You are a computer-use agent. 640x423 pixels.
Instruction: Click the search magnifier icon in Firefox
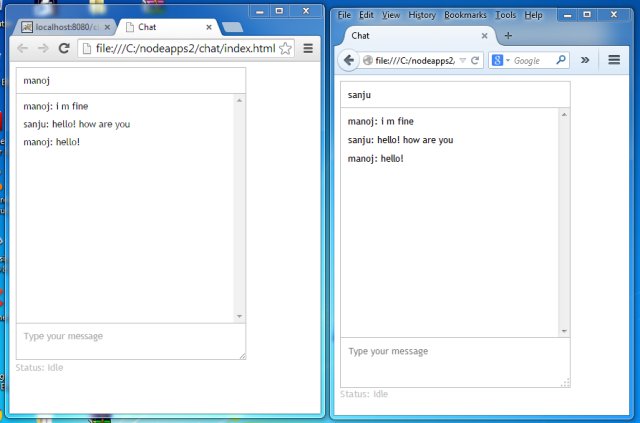(x=561, y=60)
